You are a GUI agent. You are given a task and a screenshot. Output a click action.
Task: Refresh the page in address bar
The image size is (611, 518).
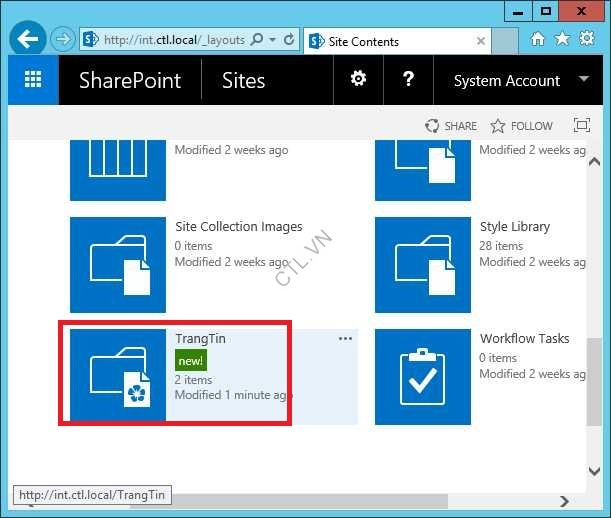pyautogui.click(x=289, y=40)
